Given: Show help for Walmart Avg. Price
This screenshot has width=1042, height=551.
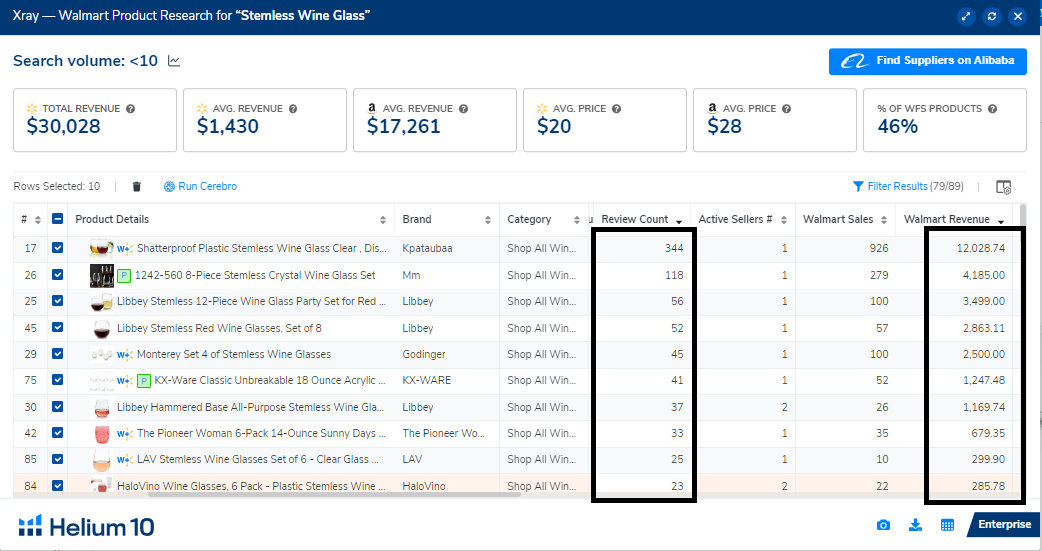Looking at the screenshot, I should pyautogui.click(x=616, y=108).
